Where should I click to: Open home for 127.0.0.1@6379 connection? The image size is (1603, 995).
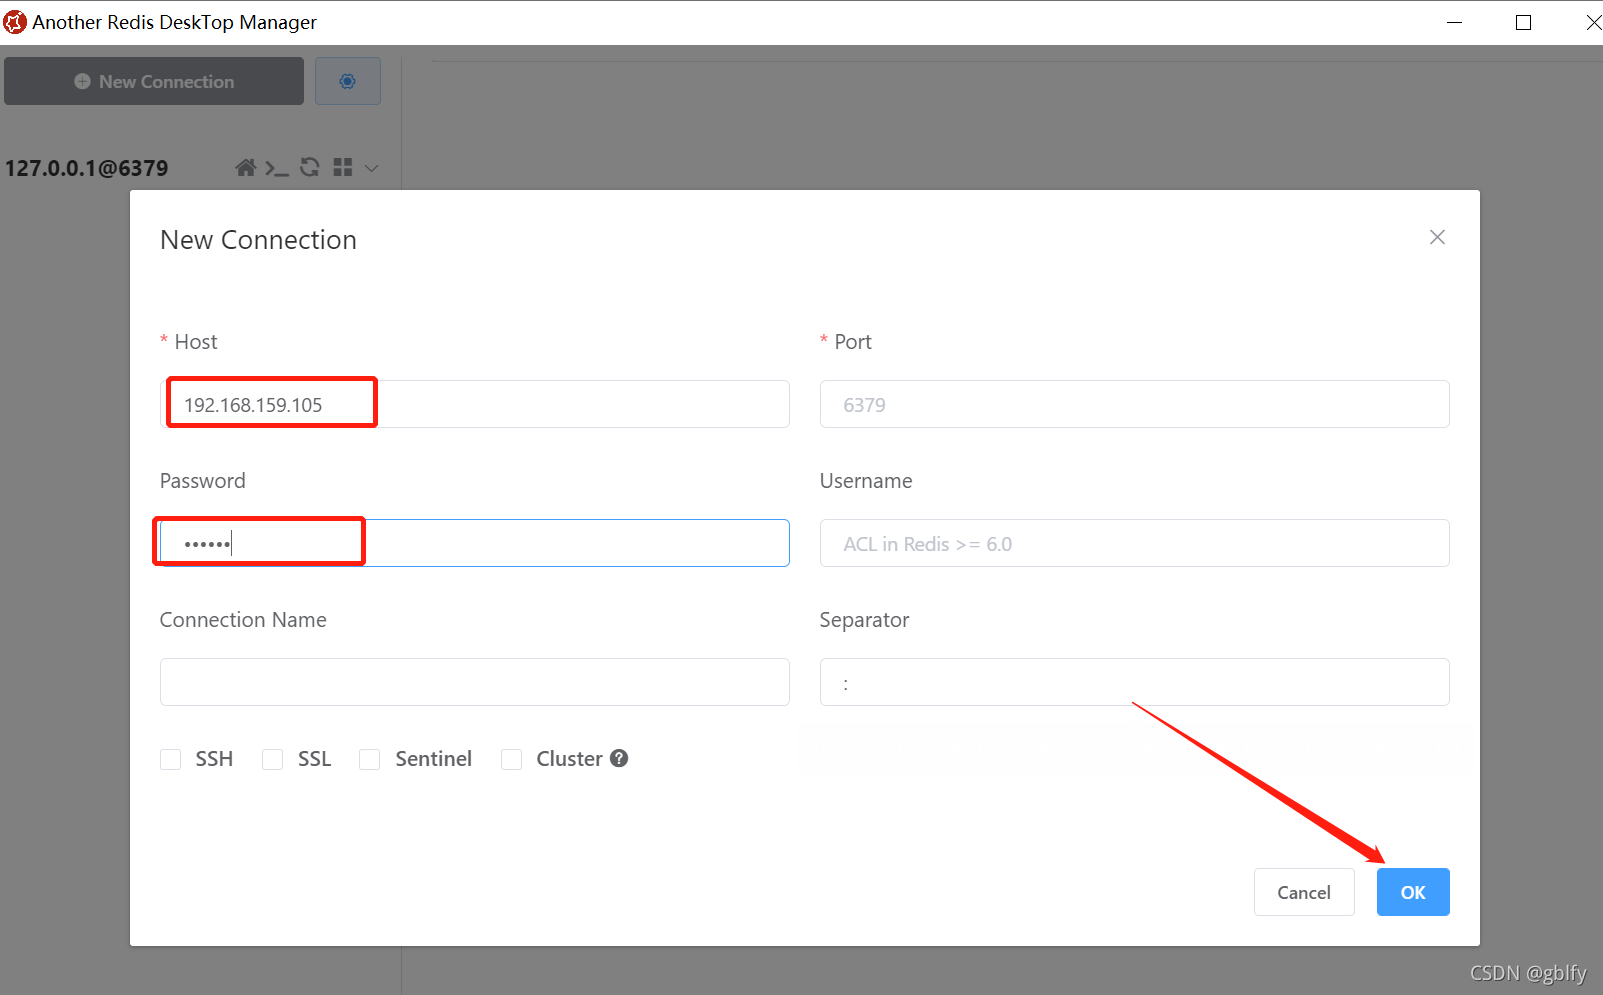point(245,167)
